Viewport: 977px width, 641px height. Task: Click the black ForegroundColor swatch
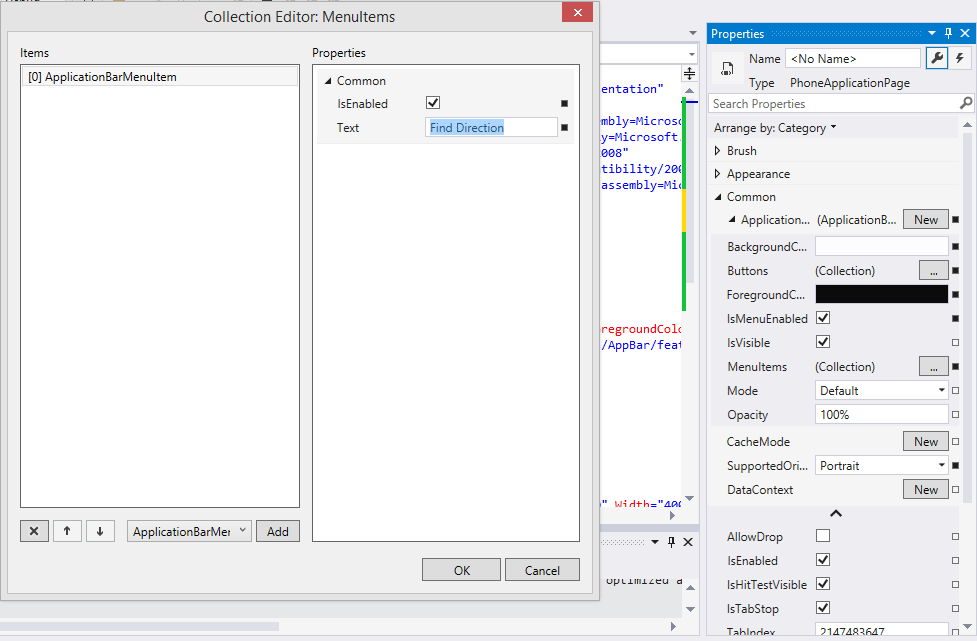(881, 295)
